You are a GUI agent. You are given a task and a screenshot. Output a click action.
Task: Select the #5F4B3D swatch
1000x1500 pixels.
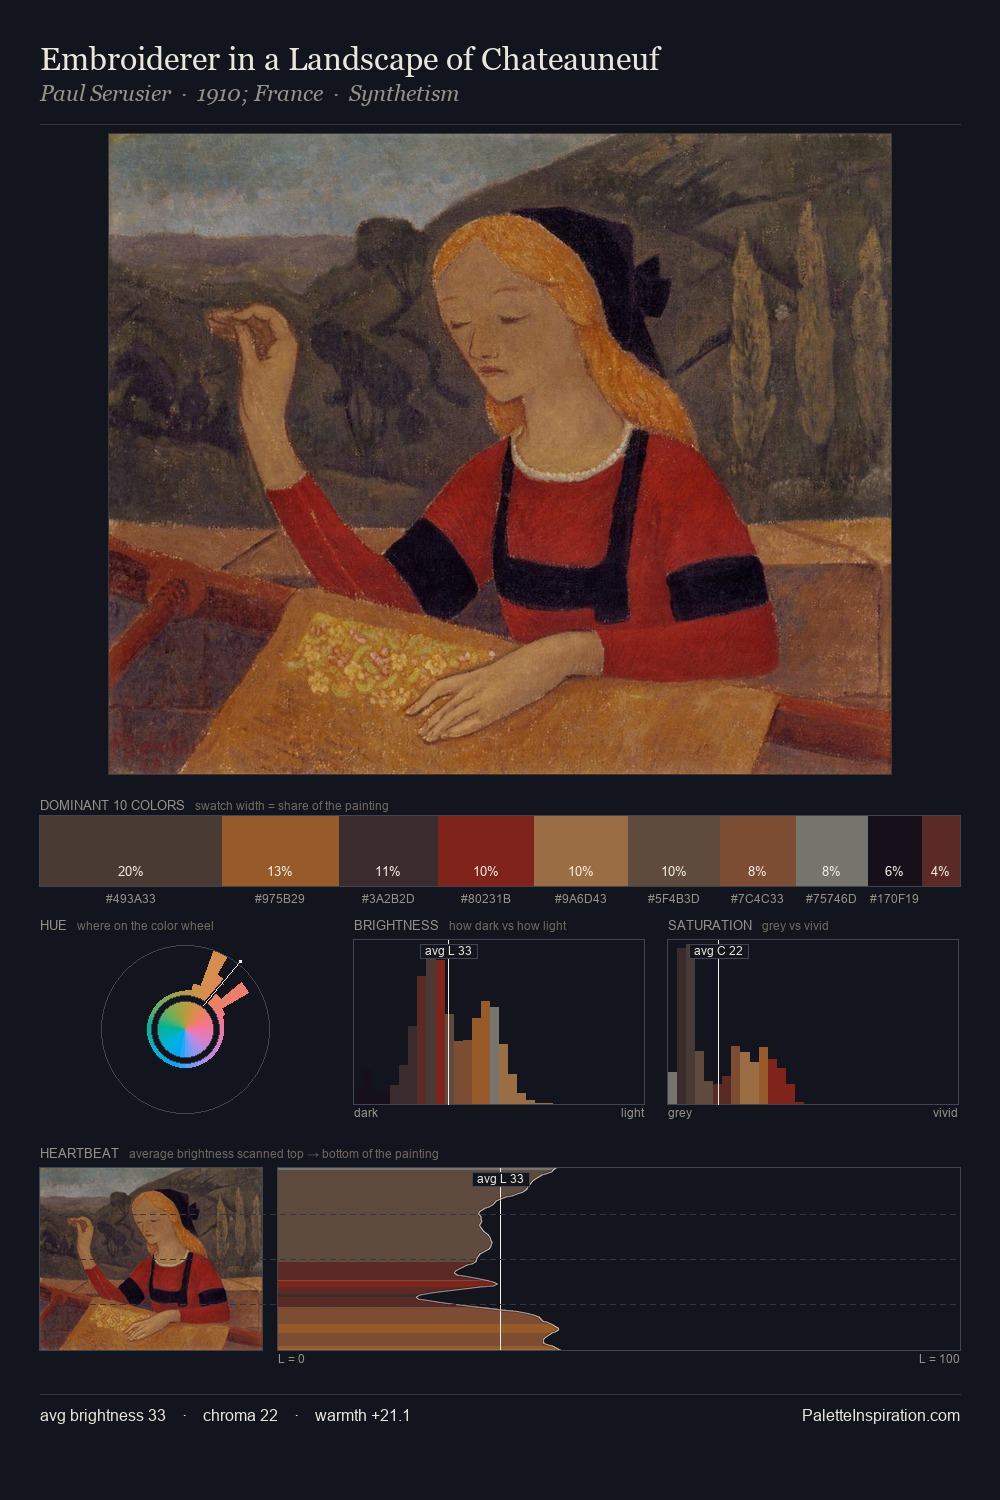pos(674,851)
